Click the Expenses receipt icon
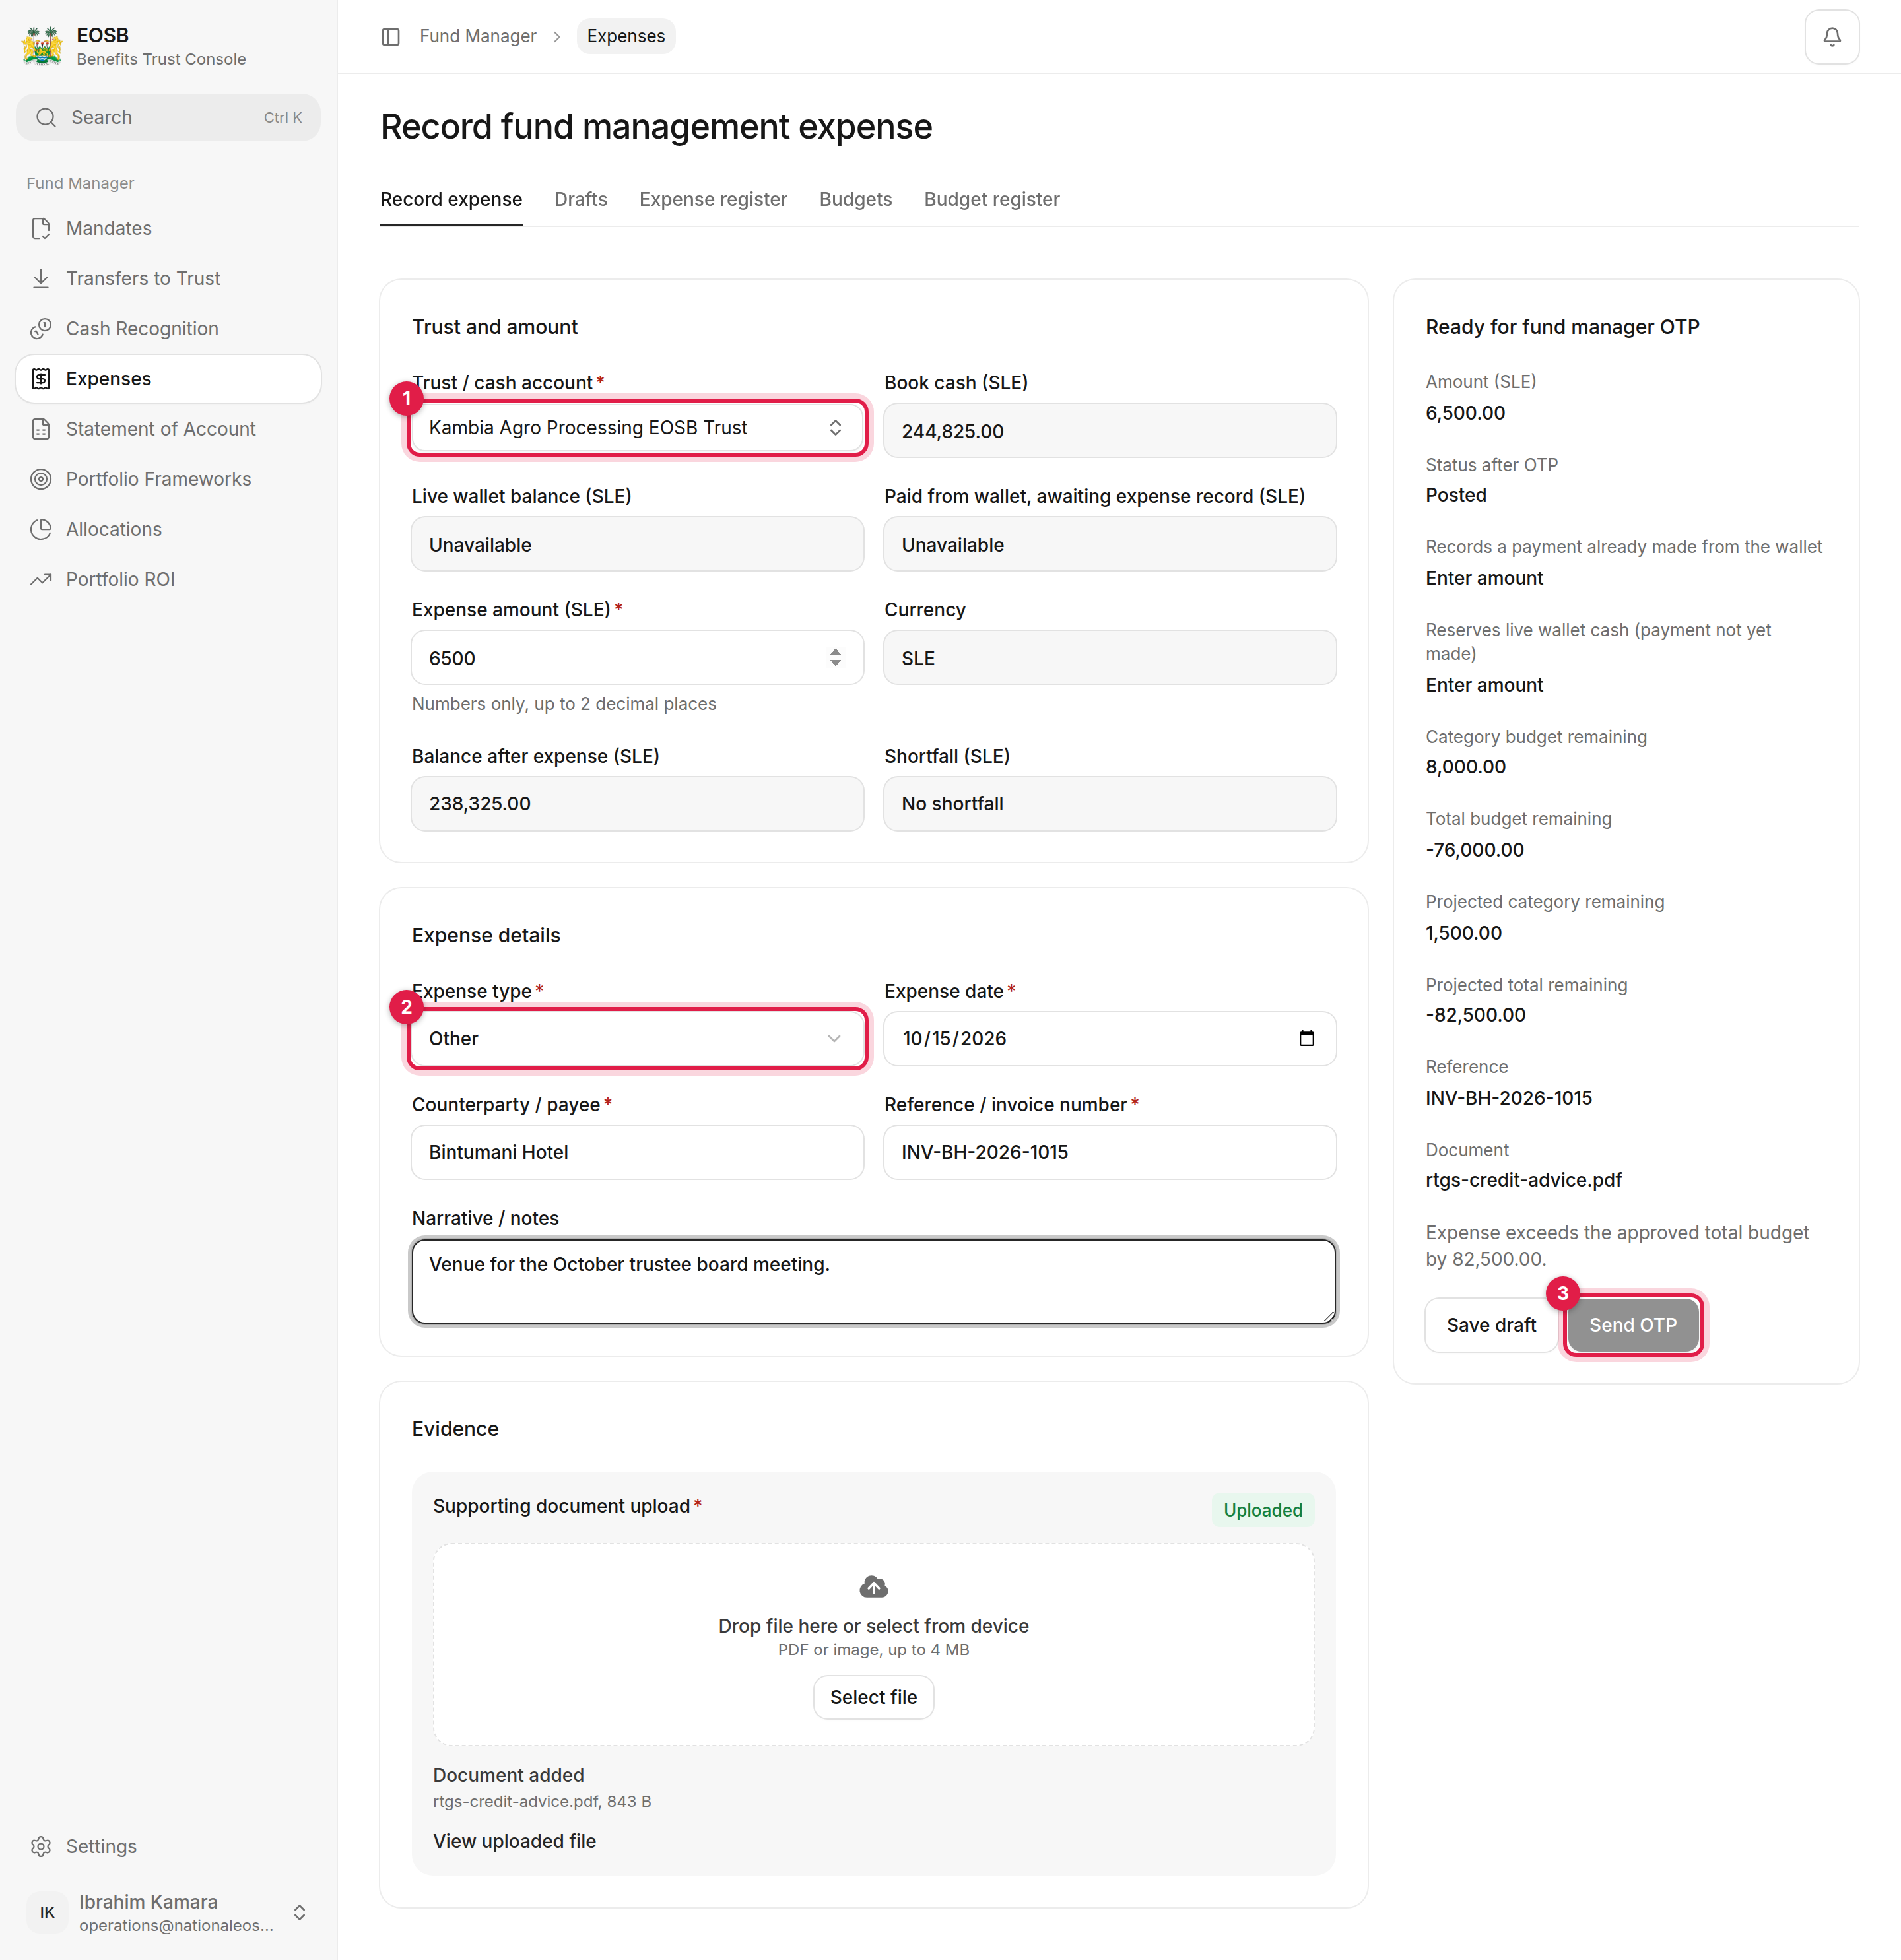 click(x=41, y=379)
